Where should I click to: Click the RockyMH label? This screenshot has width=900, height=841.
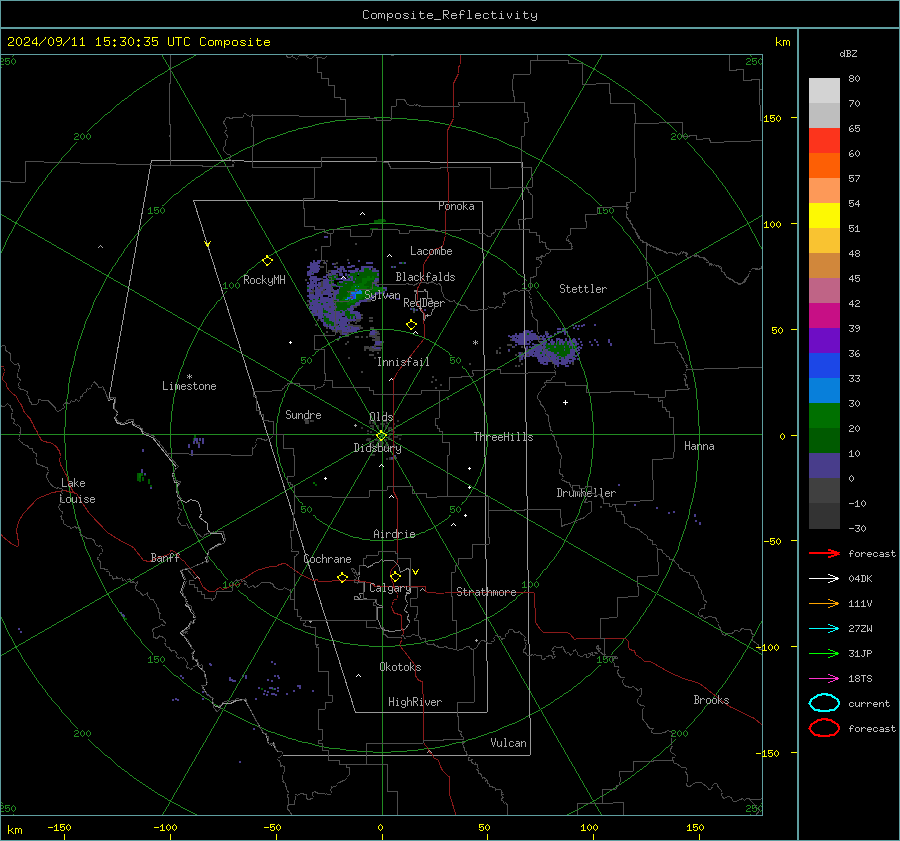(x=264, y=280)
